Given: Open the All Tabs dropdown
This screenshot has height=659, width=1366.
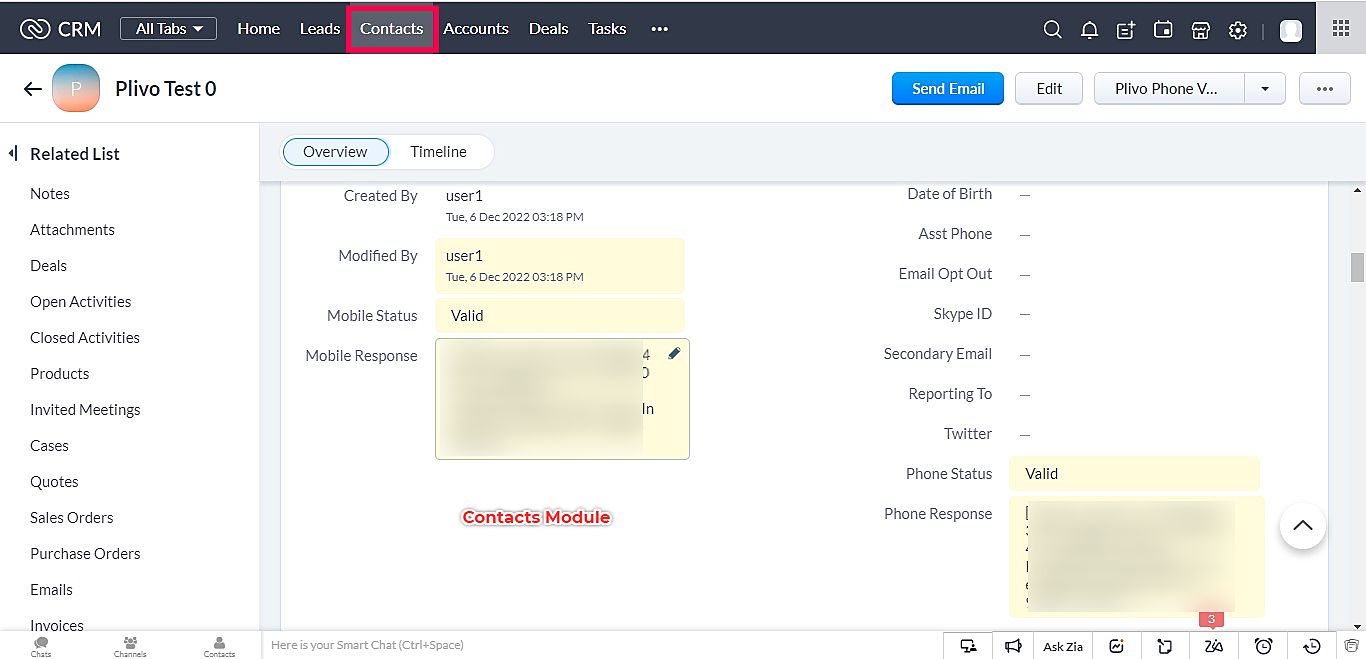Looking at the screenshot, I should (168, 29).
